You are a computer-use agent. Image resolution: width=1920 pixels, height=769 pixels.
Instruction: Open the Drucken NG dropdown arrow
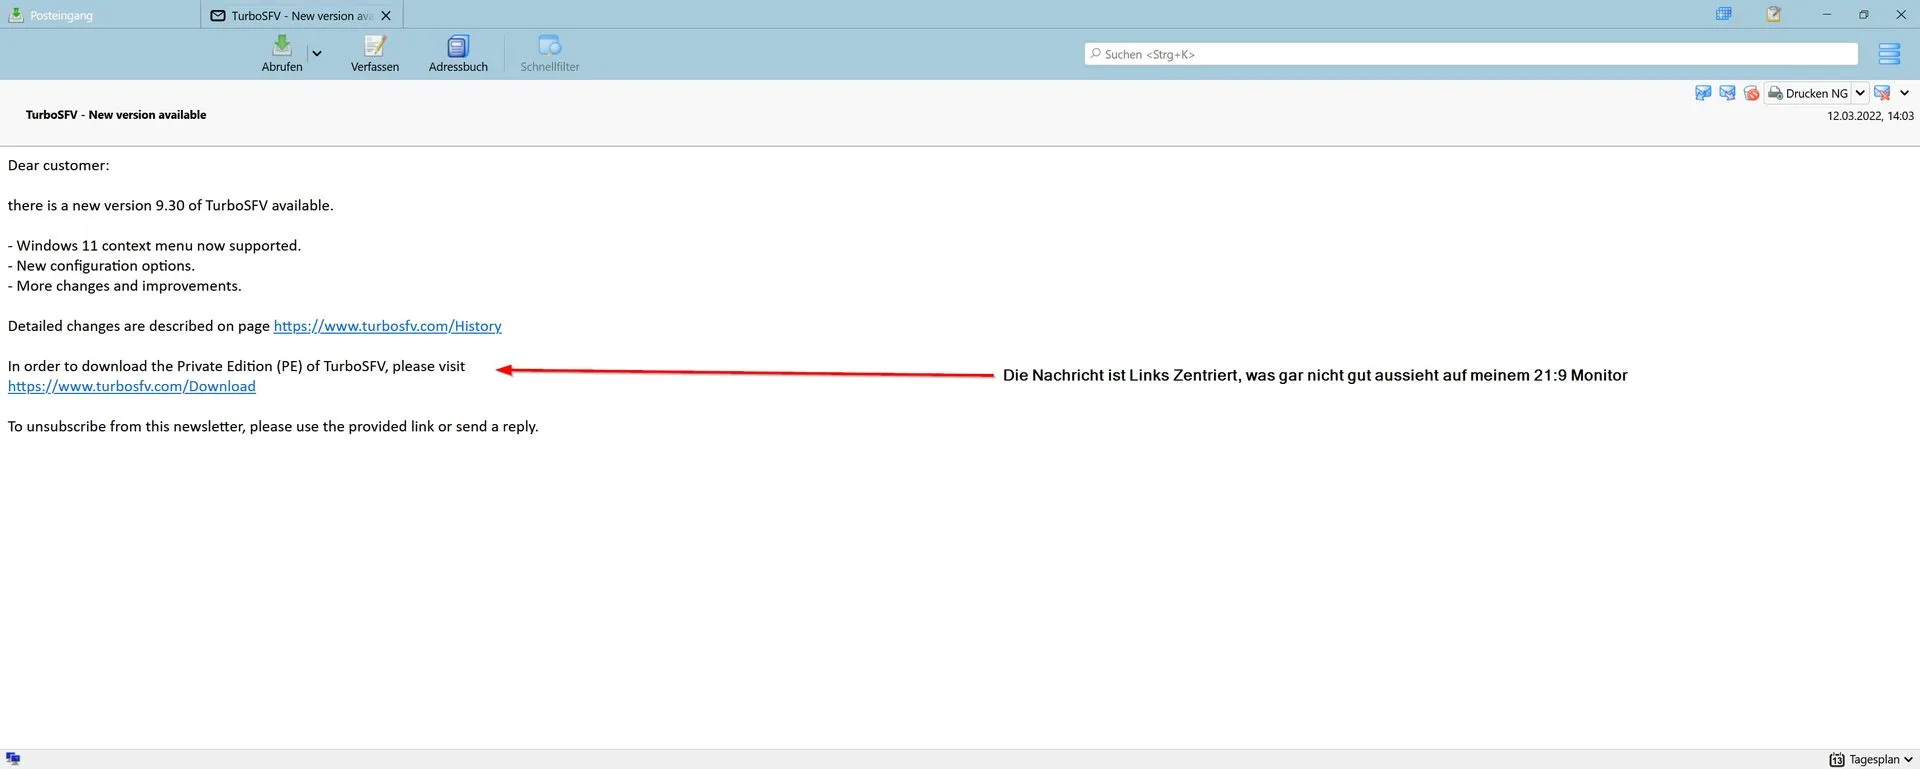1860,93
